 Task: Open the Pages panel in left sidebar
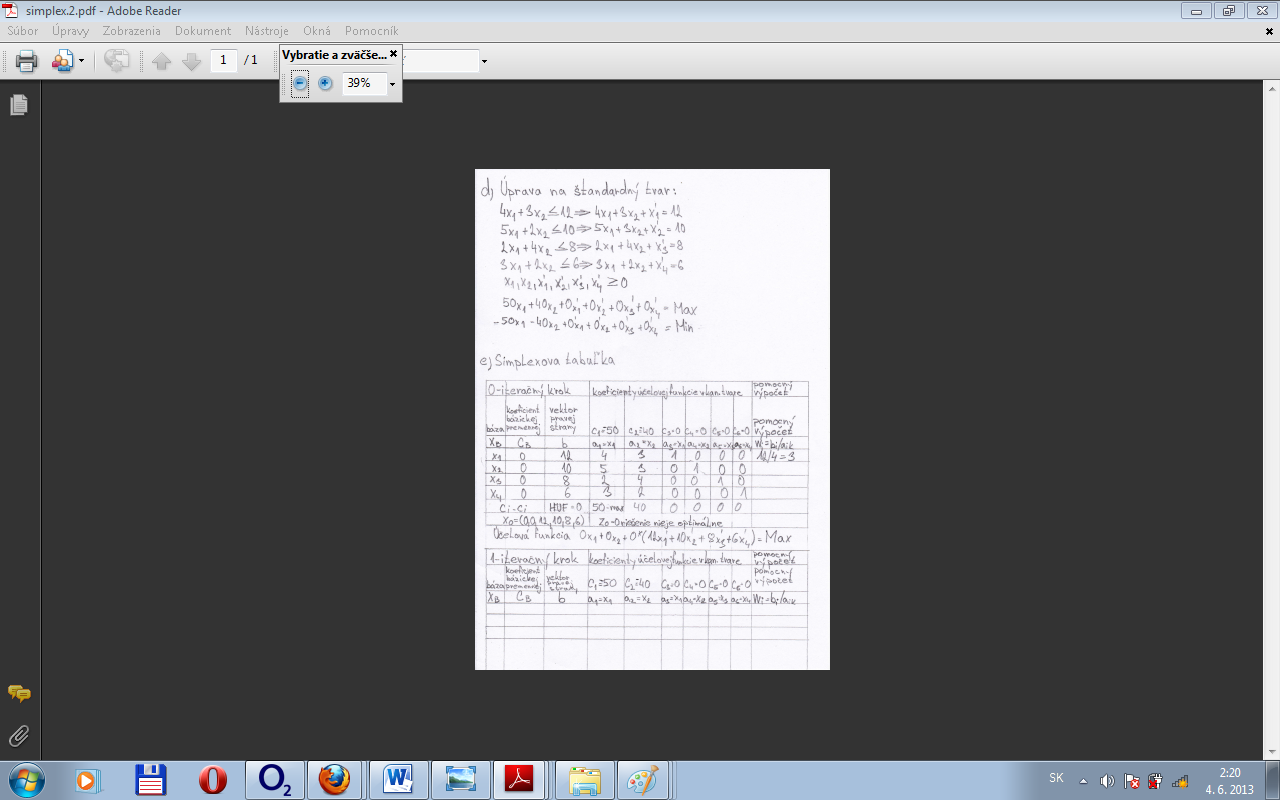19,105
